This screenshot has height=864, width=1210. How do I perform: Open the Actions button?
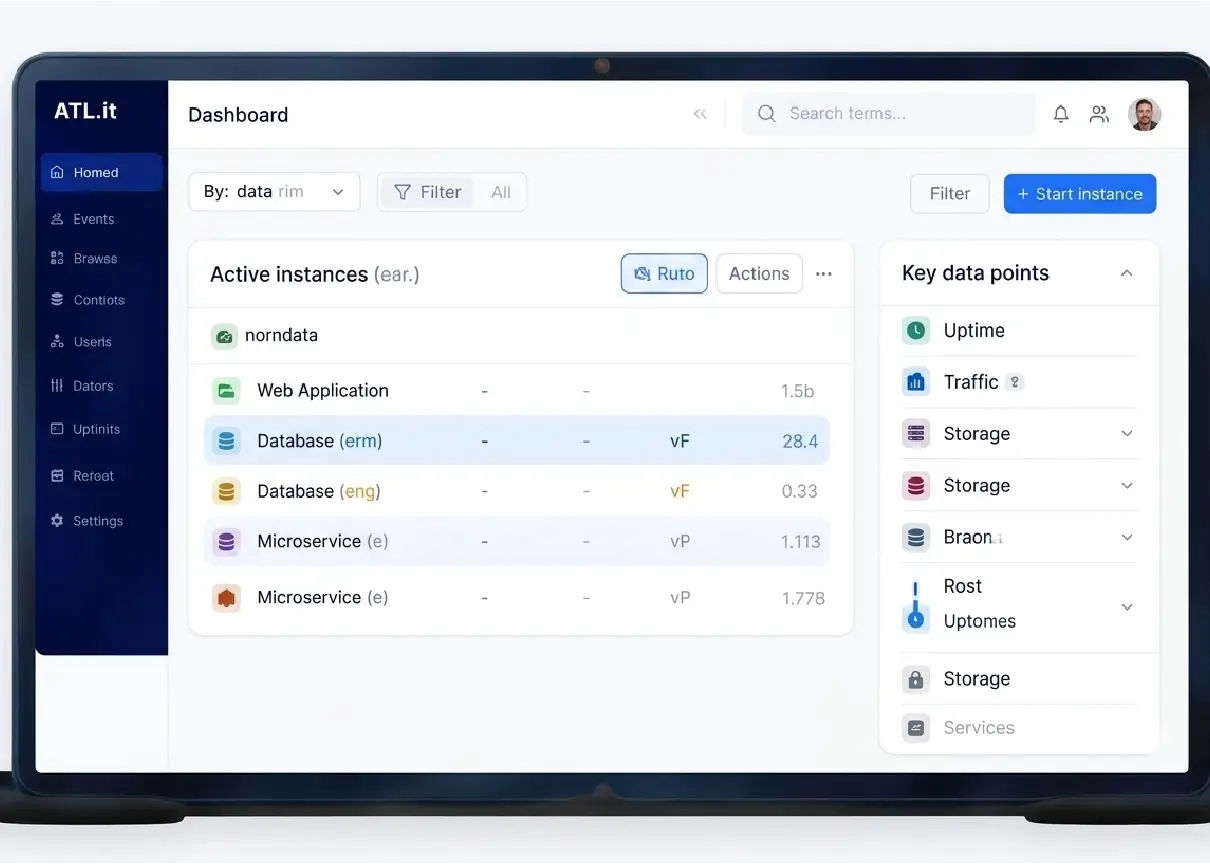[759, 274]
